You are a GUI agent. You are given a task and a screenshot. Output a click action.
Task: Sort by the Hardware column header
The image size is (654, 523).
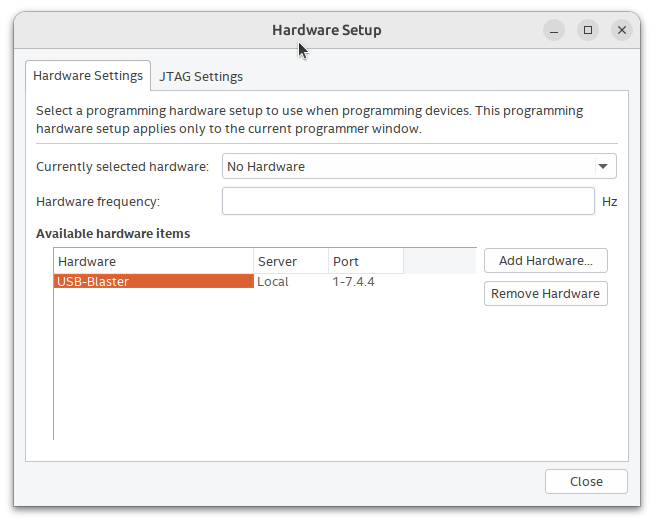(153, 262)
